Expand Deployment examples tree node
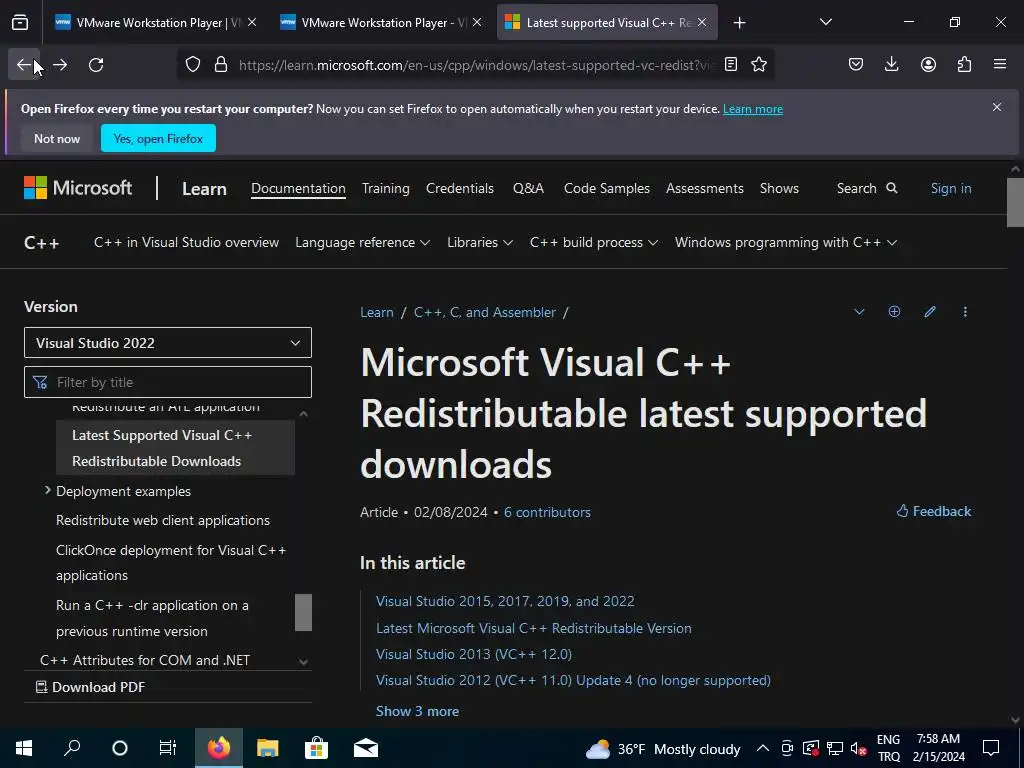 coord(47,490)
